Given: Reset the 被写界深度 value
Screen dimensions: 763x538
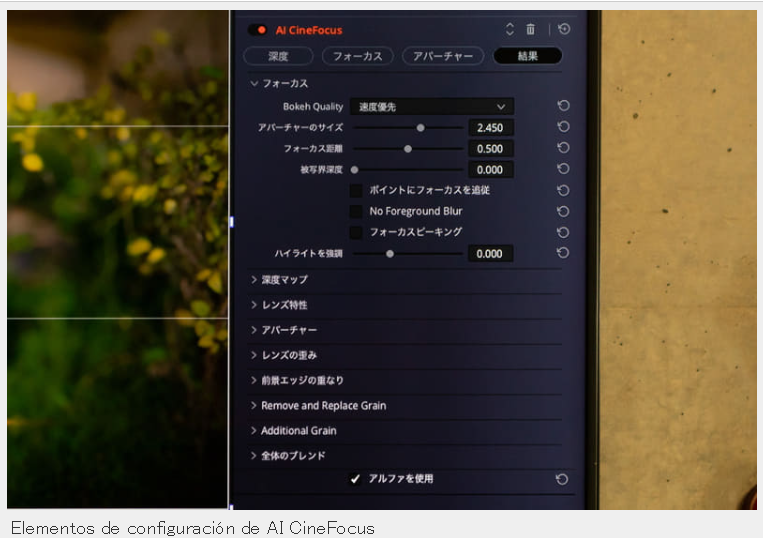Looking at the screenshot, I should [x=563, y=169].
